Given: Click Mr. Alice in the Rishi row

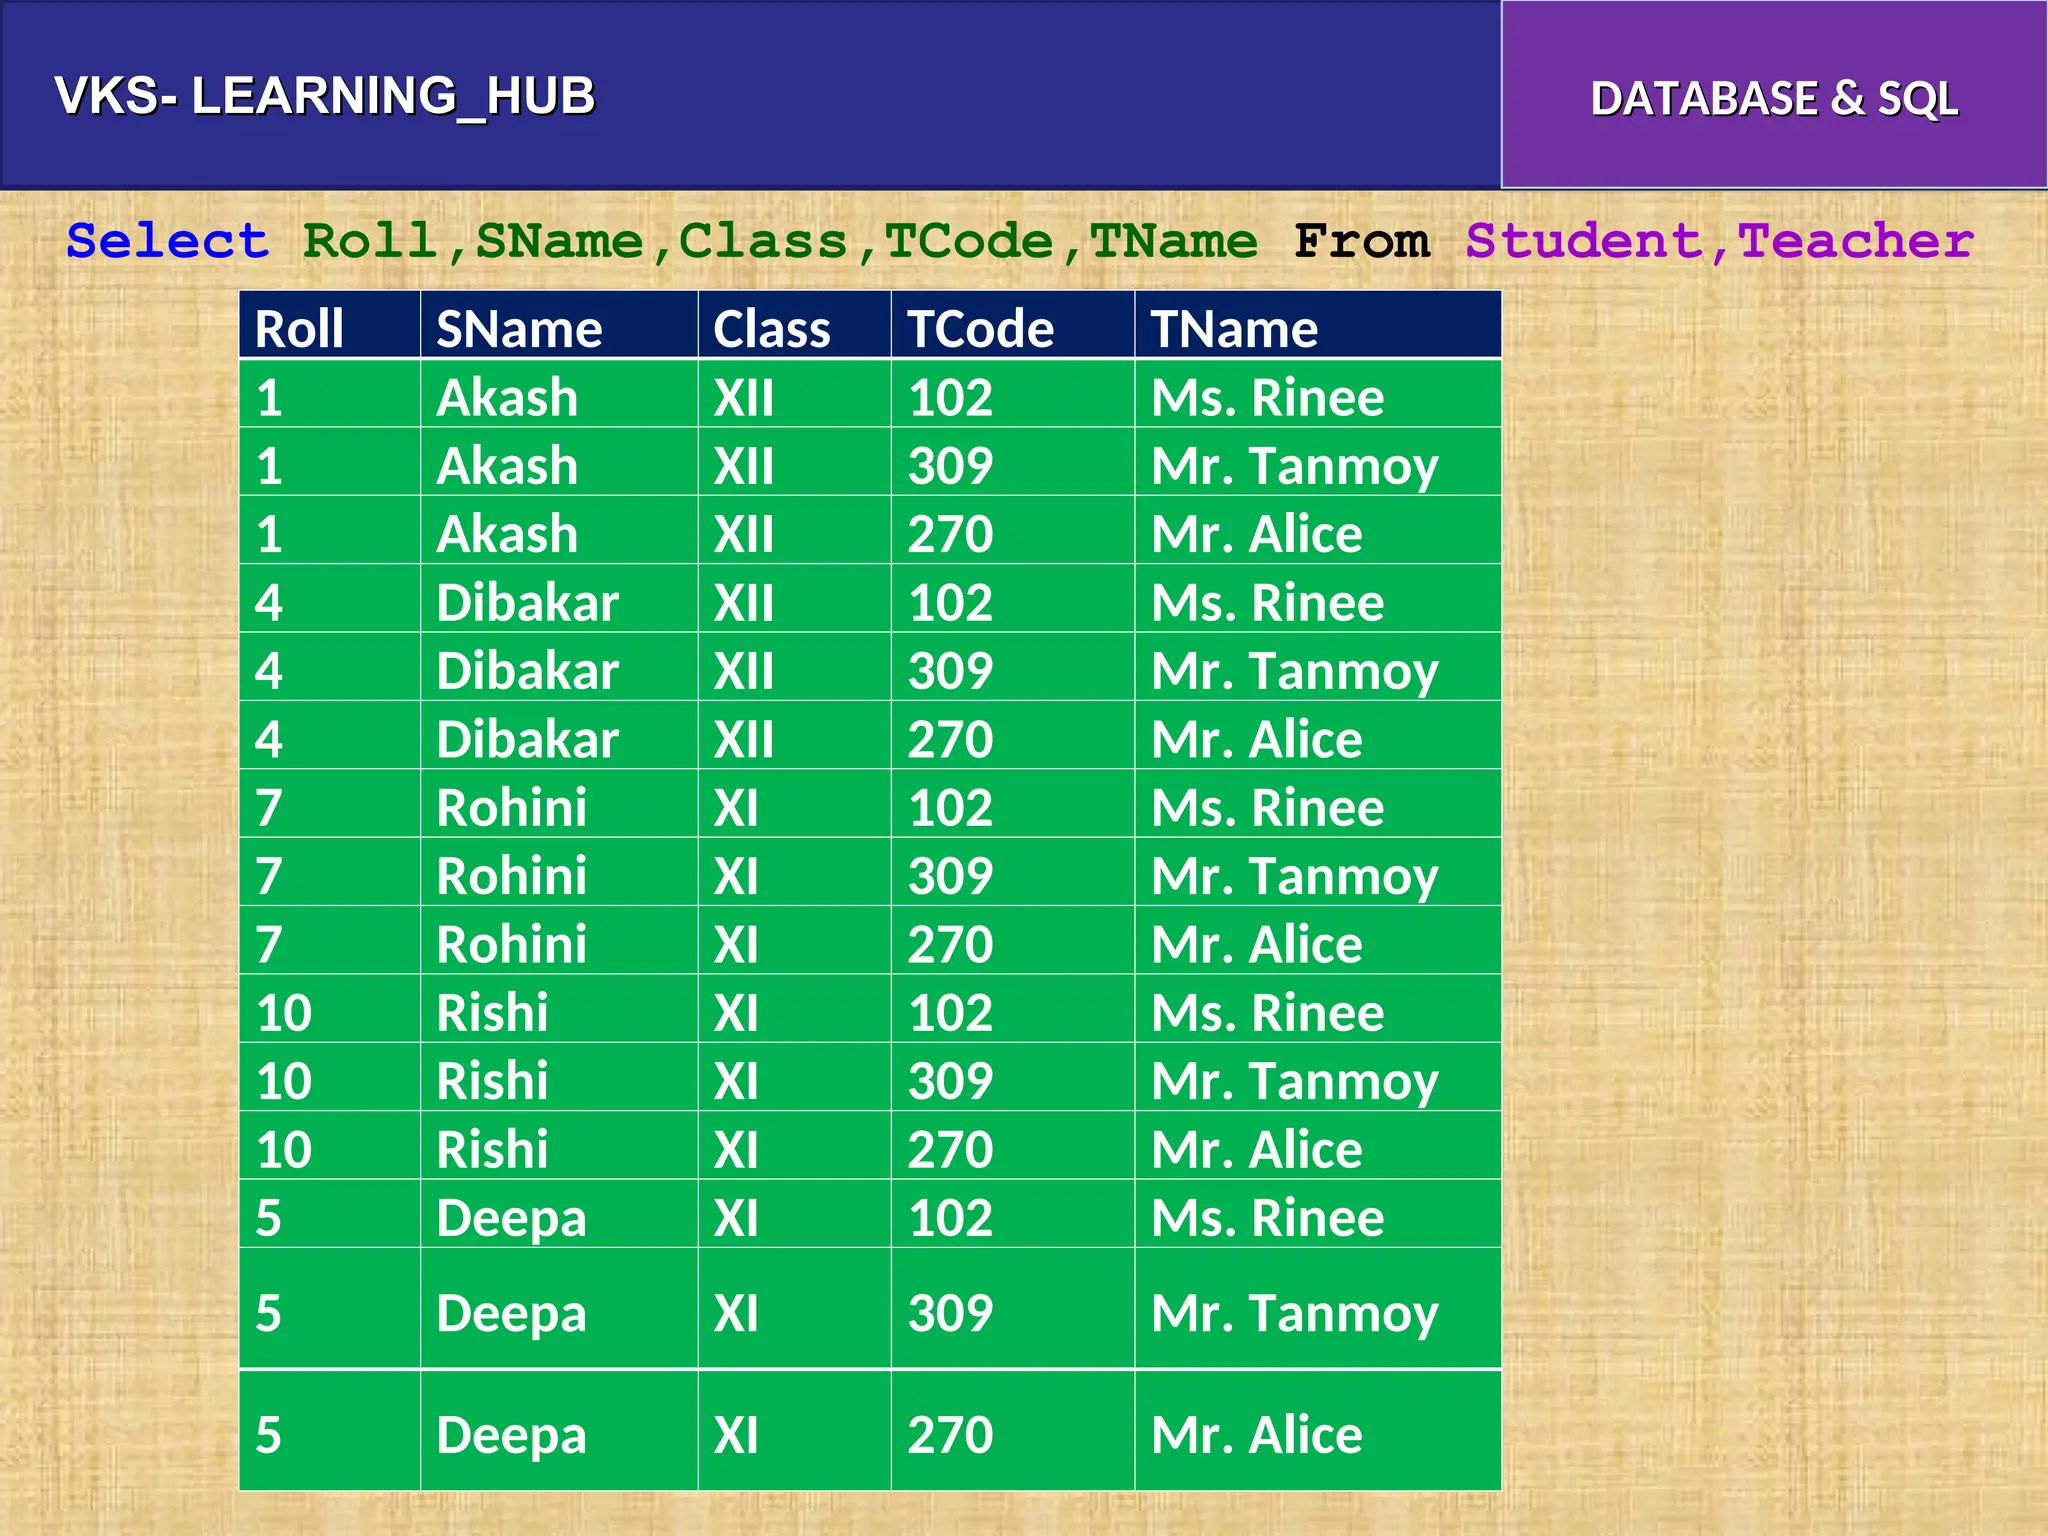Looking at the screenshot, I should coord(1256,1150).
